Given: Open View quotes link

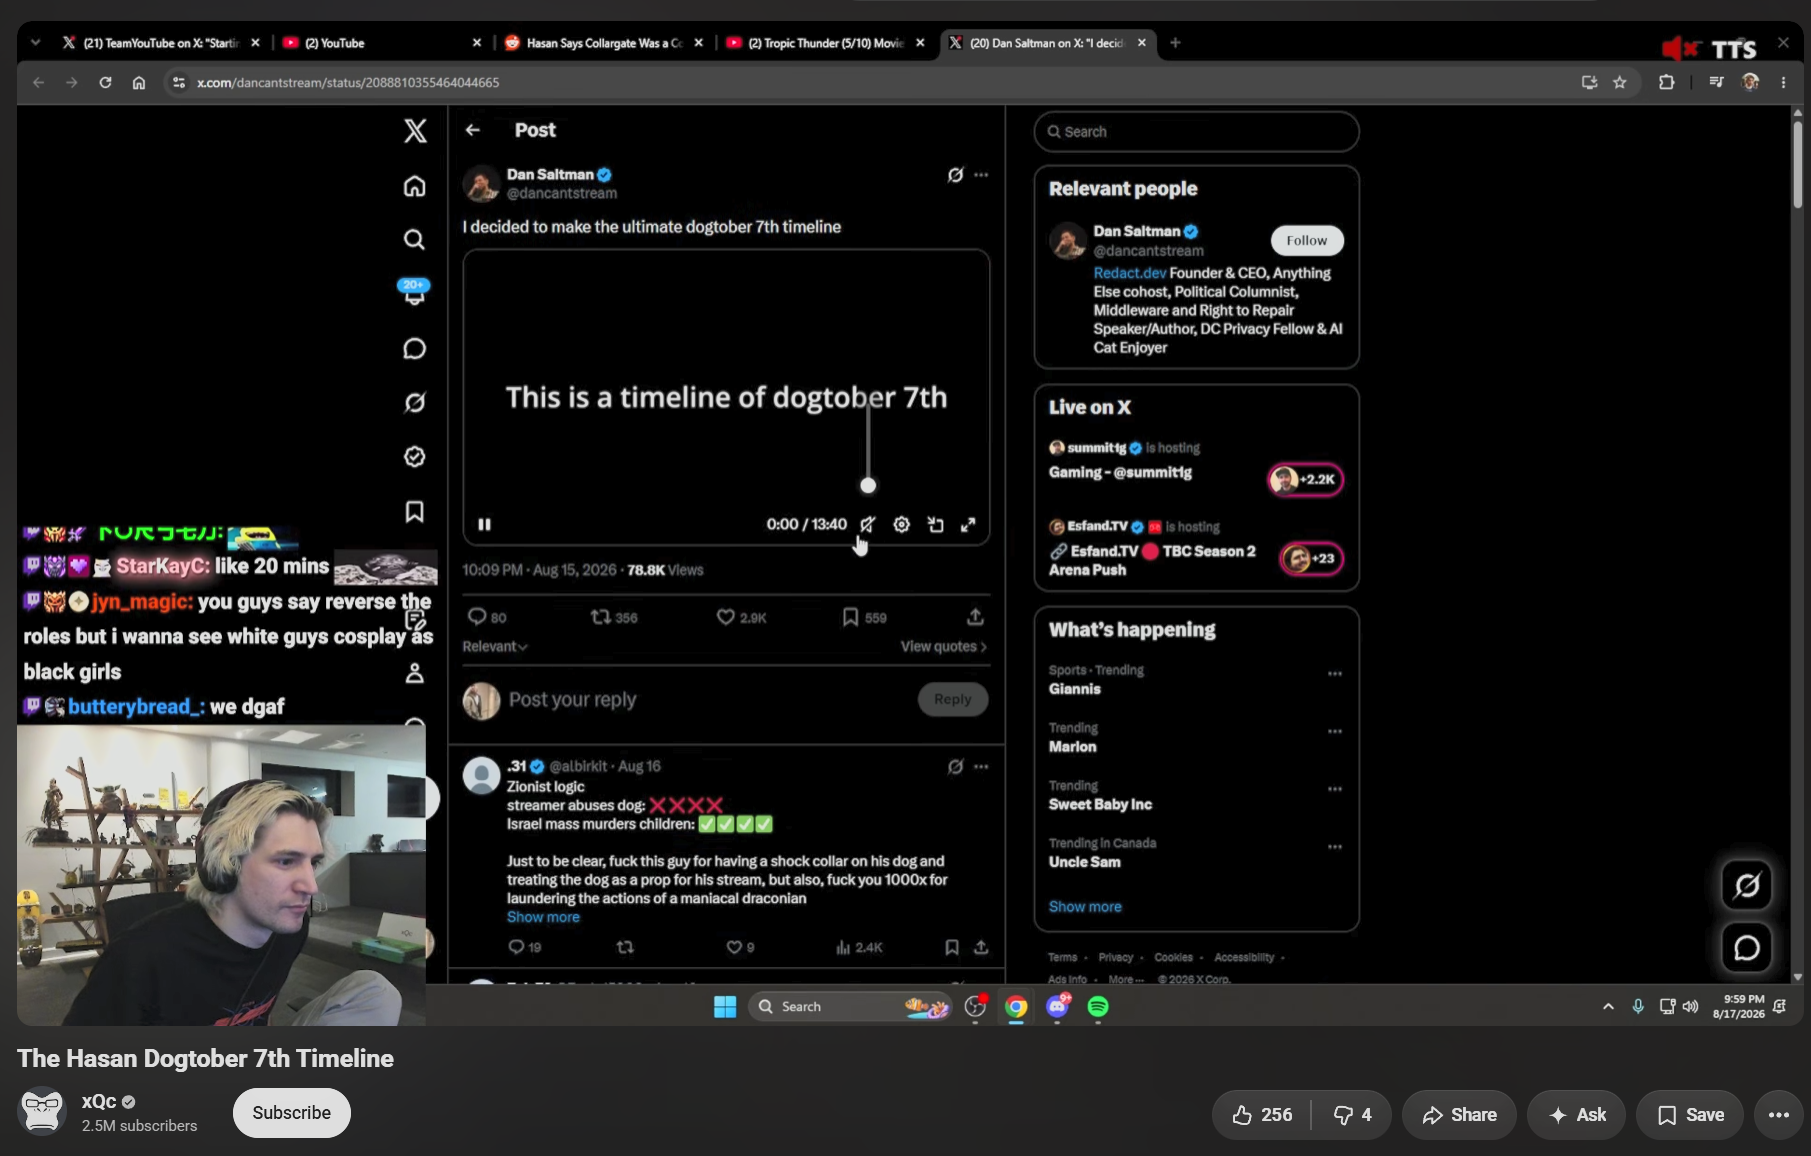Looking at the screenshot, I should tap(944, 647).
